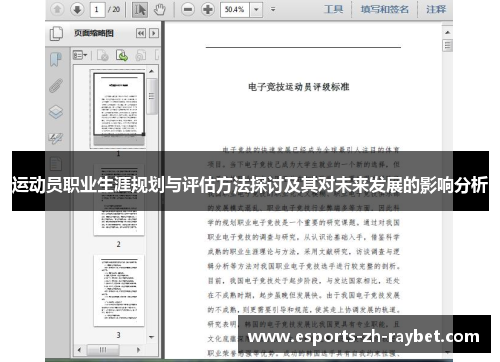Click the rotate pages thumbnail icon
This screenshot has width=500, height=362.
141,56
